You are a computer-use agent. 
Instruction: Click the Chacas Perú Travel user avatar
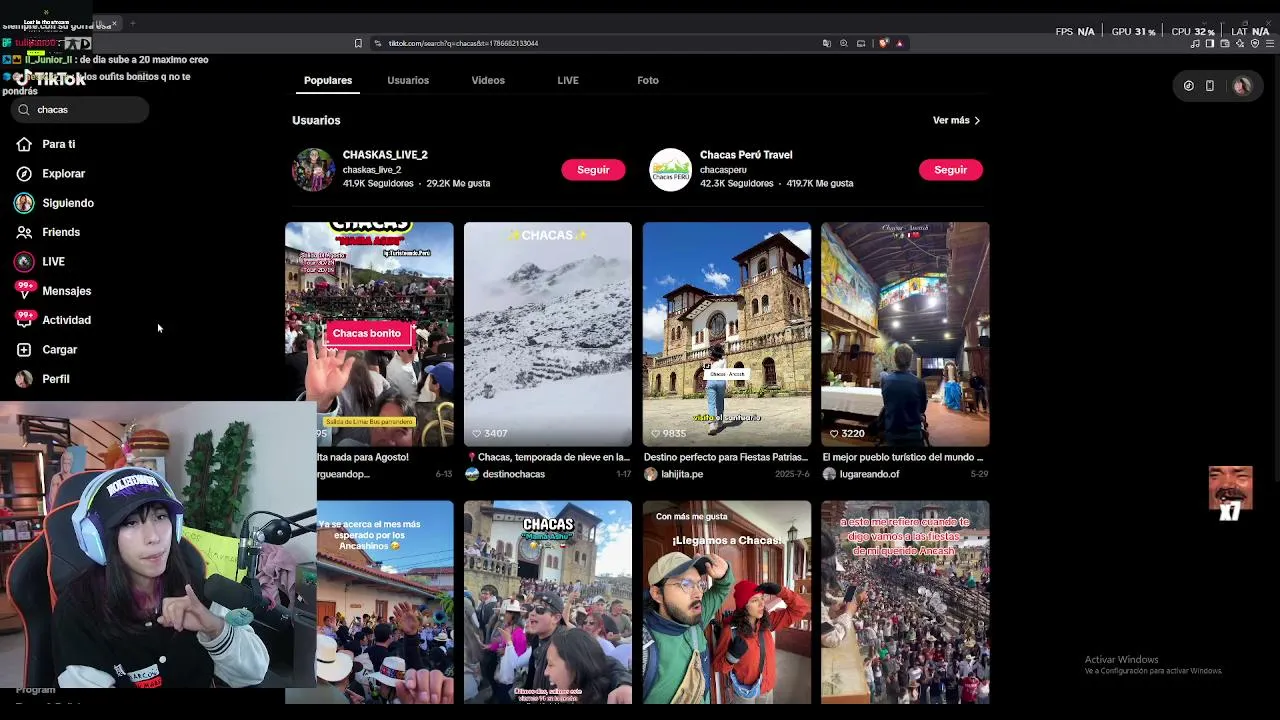click(670, 169)
